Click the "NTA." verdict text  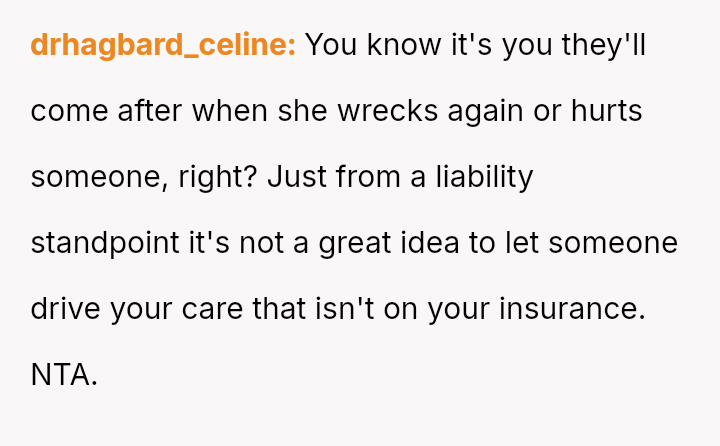click(x=64, y=376)
